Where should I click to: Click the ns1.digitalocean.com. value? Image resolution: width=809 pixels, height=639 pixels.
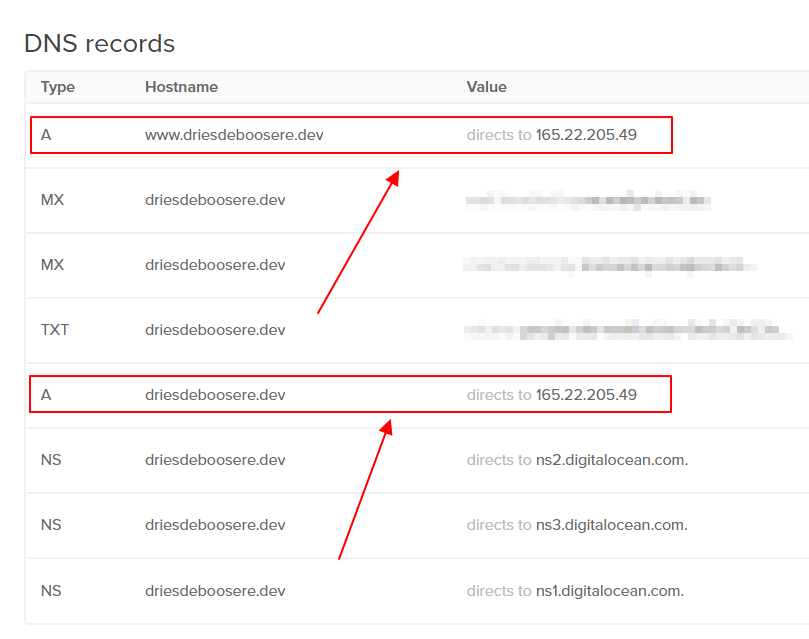(610, 591)
